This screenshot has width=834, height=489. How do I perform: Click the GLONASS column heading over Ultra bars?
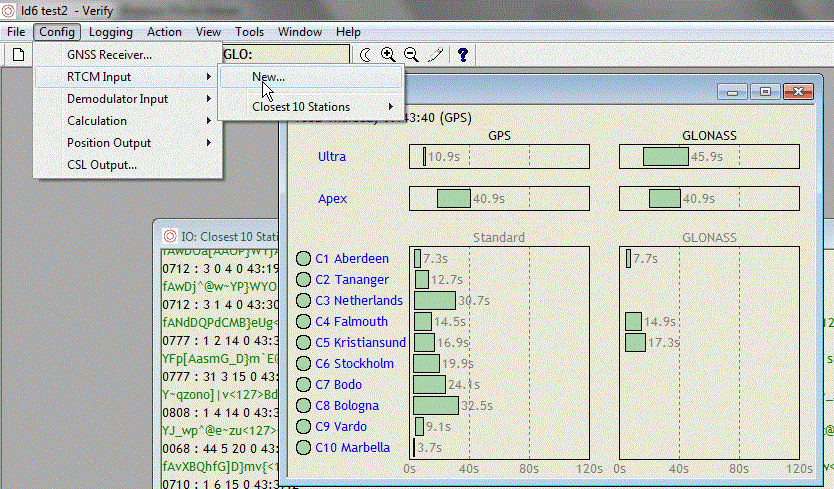point(709,136)
